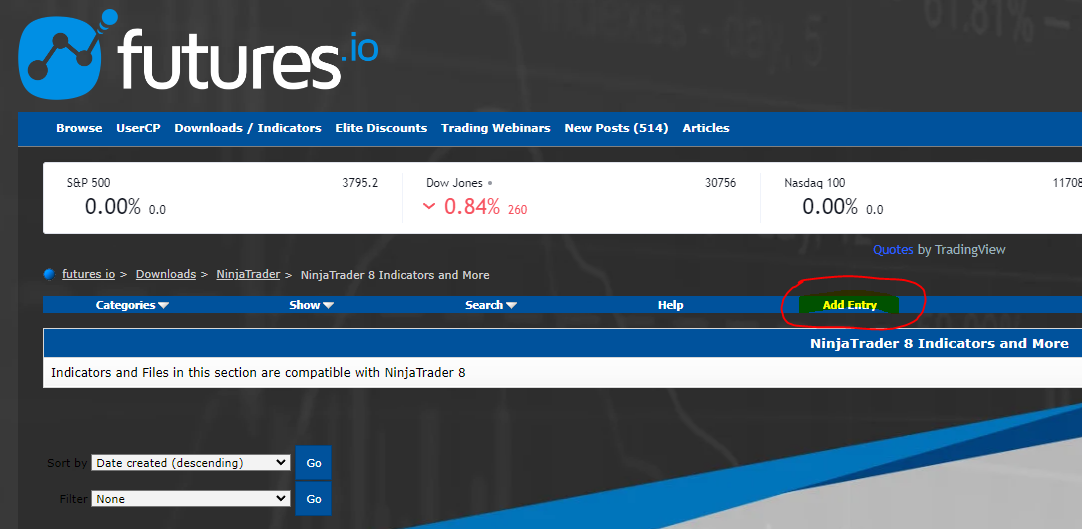Click the Add Entry button
The width and height of the screenshot is (1082, 529).
[x=849, y=305]
